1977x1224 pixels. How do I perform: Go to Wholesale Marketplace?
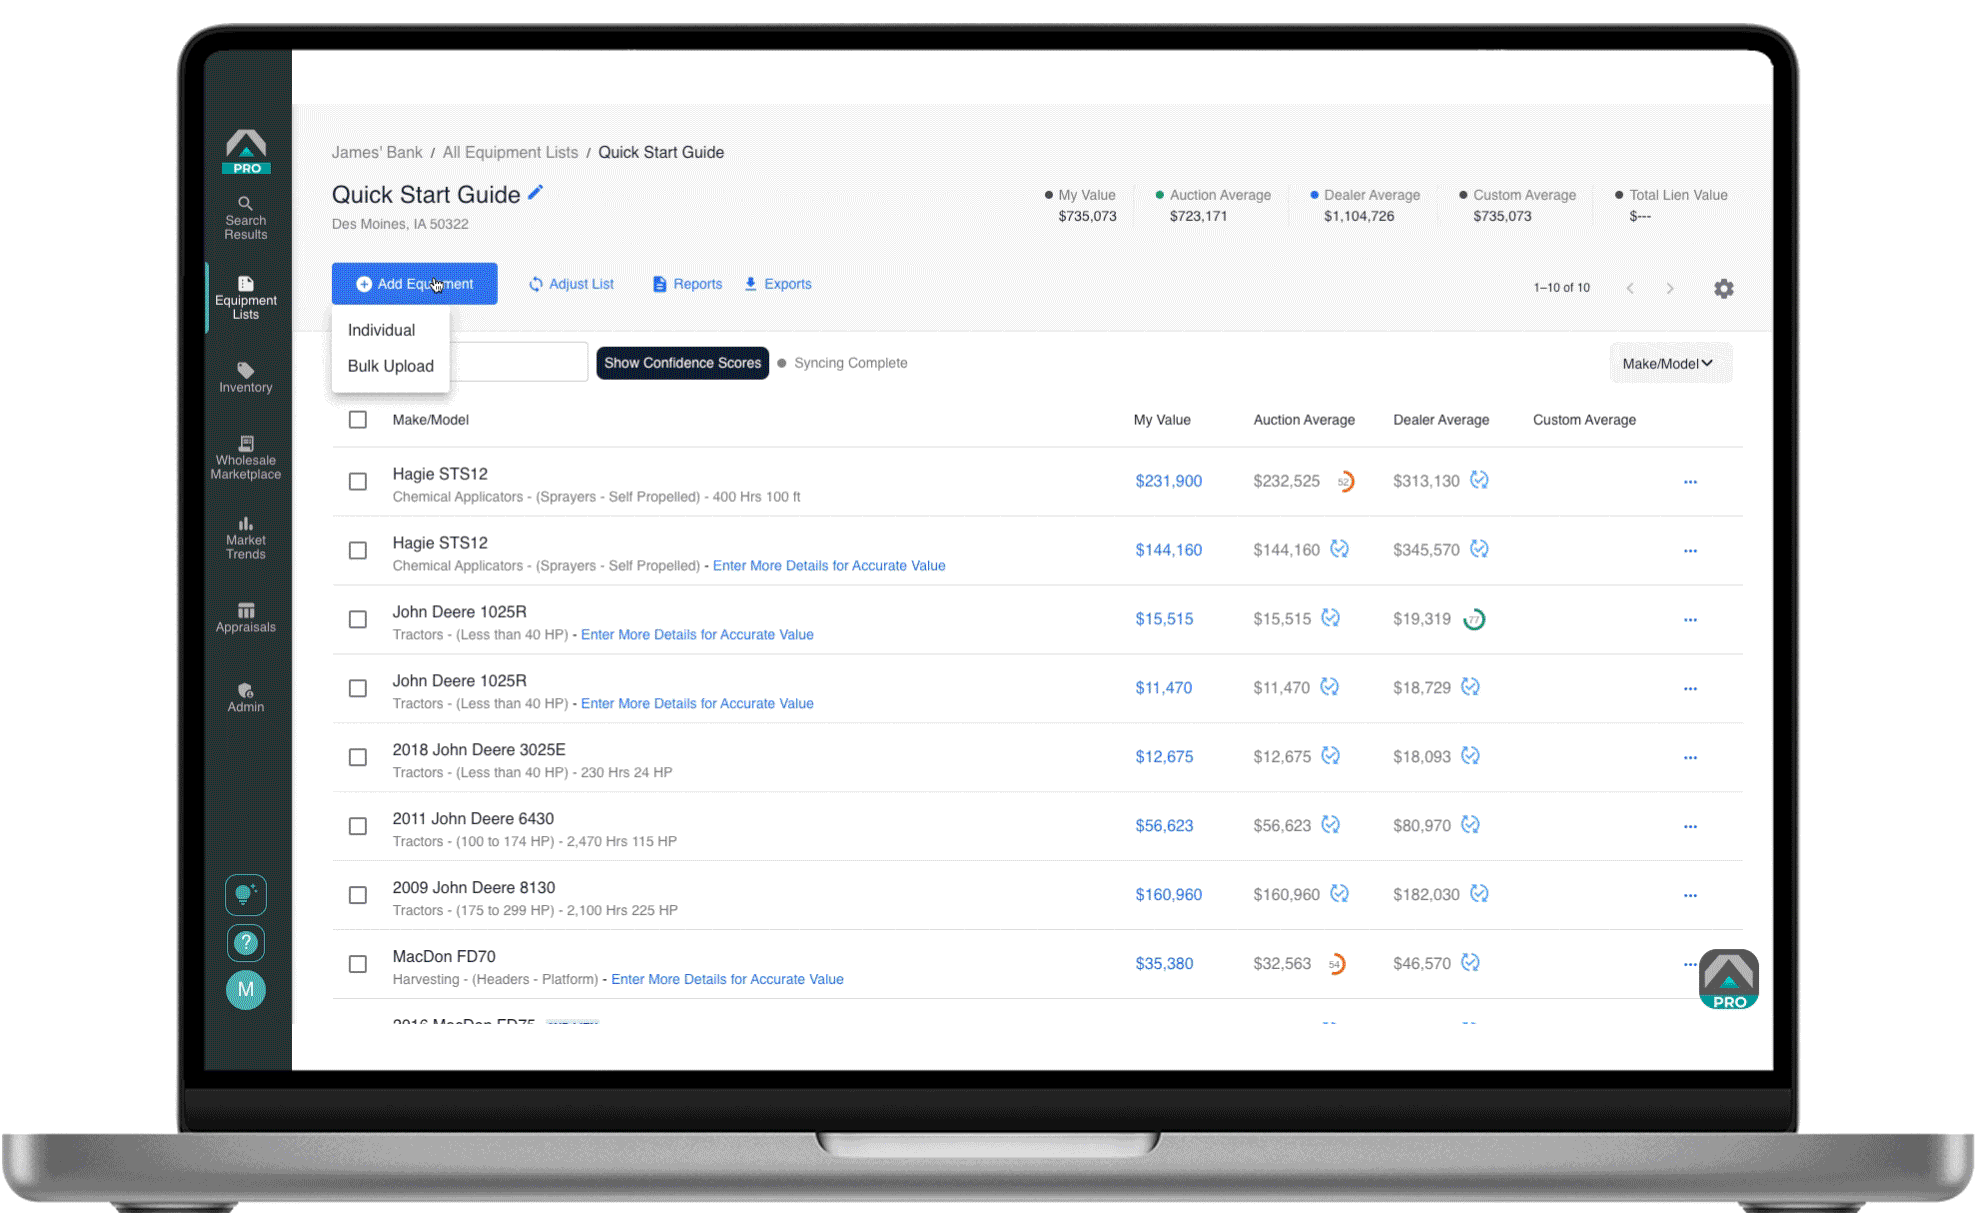(x=245, y=458)
